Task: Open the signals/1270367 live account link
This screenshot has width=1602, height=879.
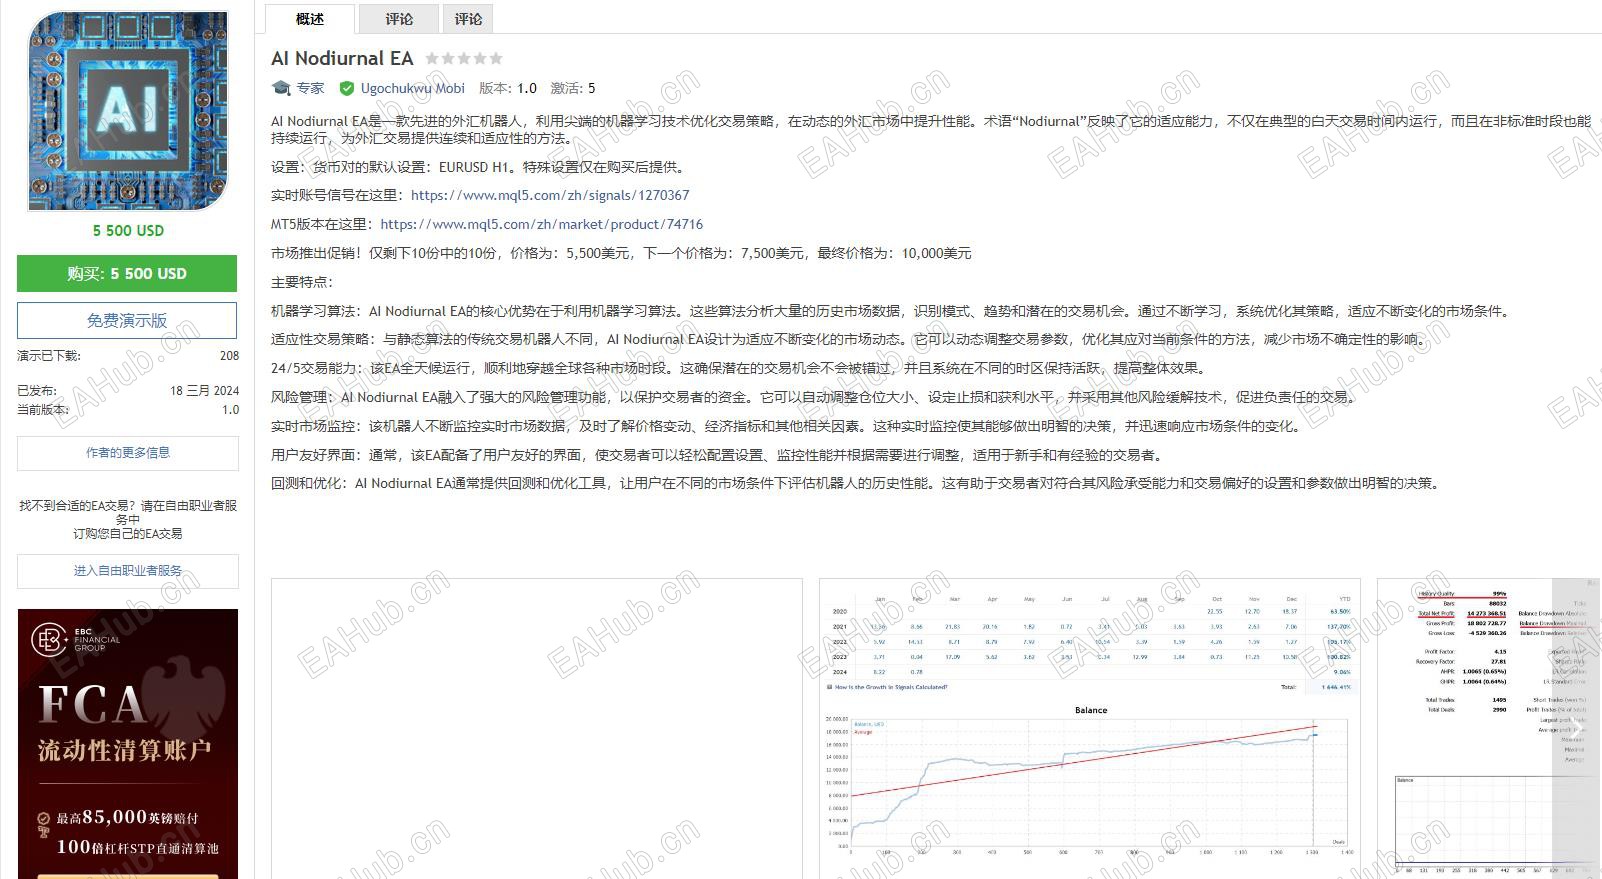Action: pyautogui.click(x=550, y=195)
